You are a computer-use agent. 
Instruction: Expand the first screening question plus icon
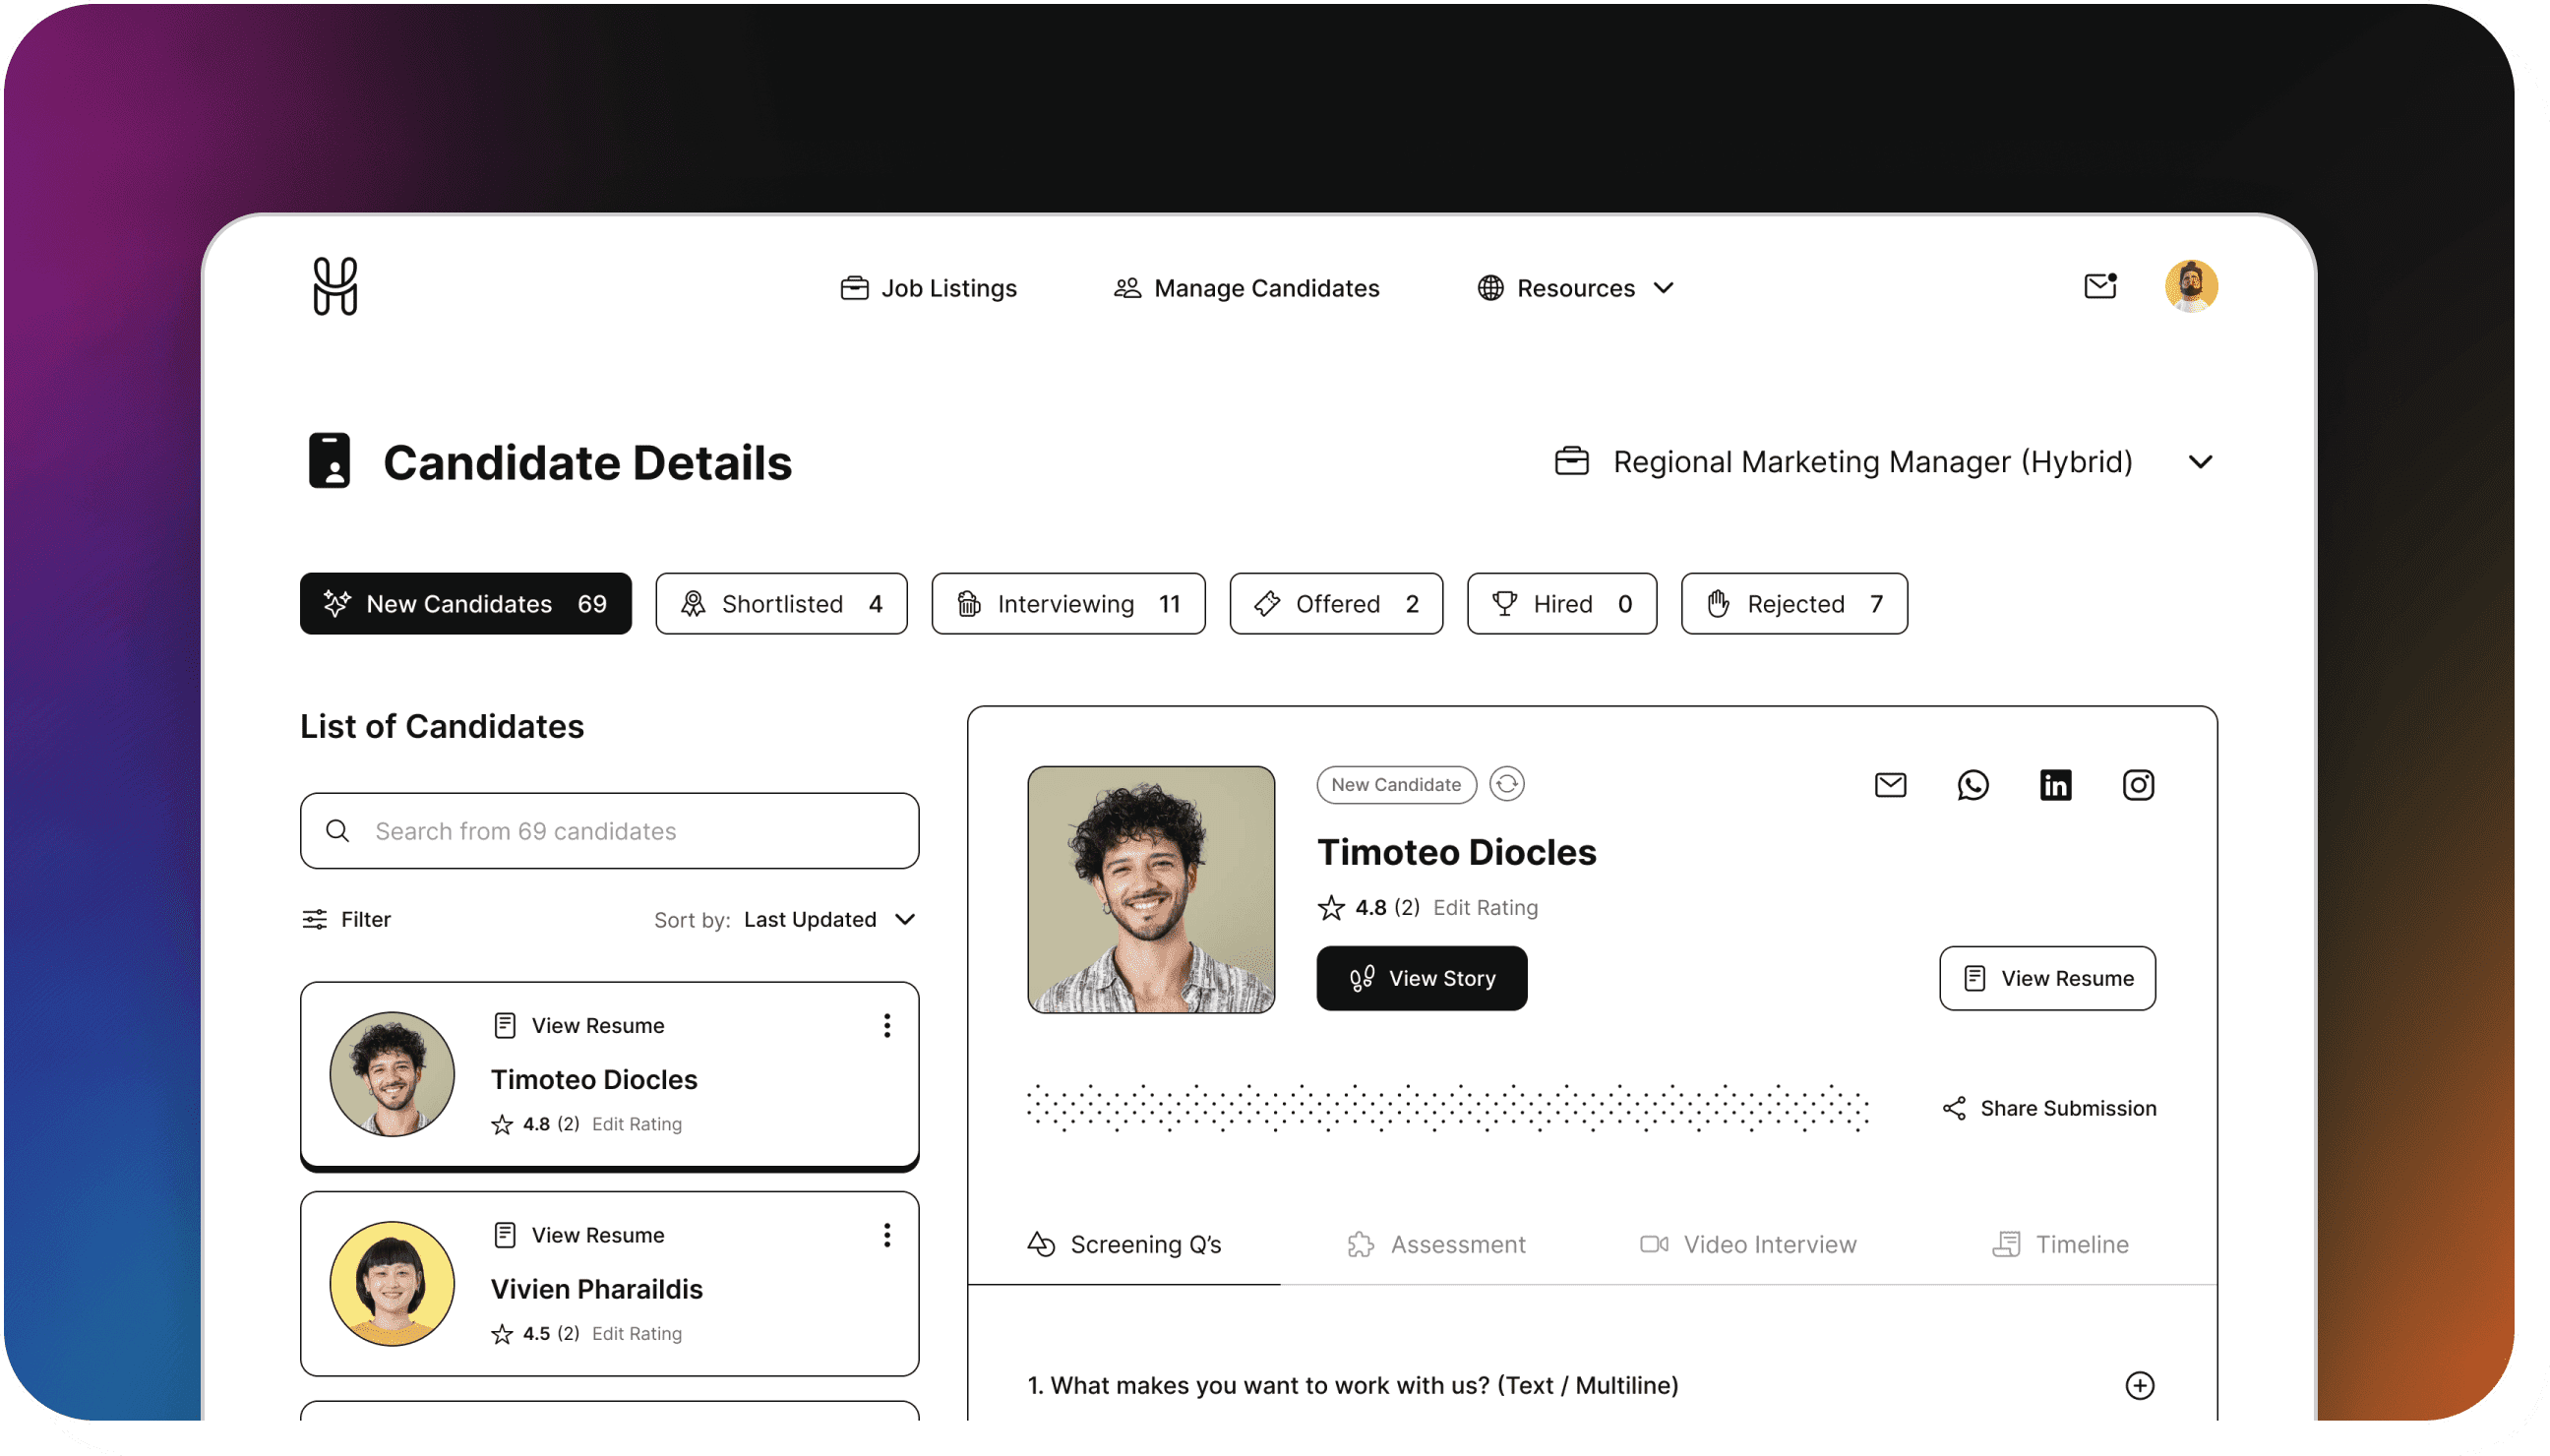point(2139,1385)
